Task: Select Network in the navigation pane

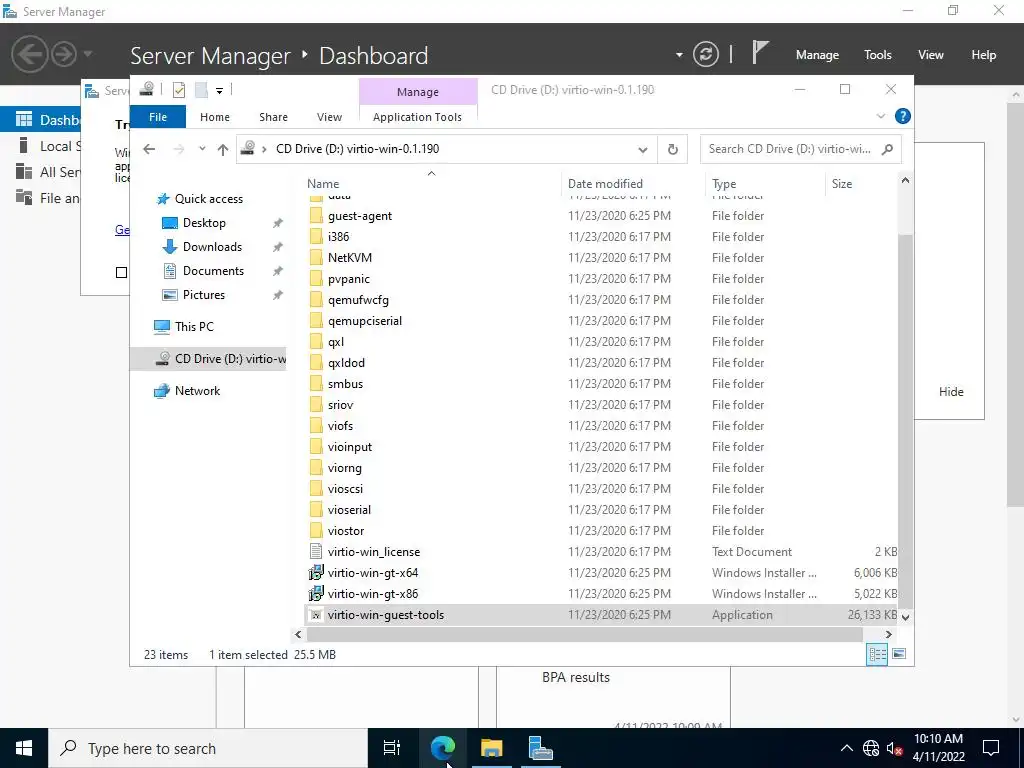Action: click(197, 391)
